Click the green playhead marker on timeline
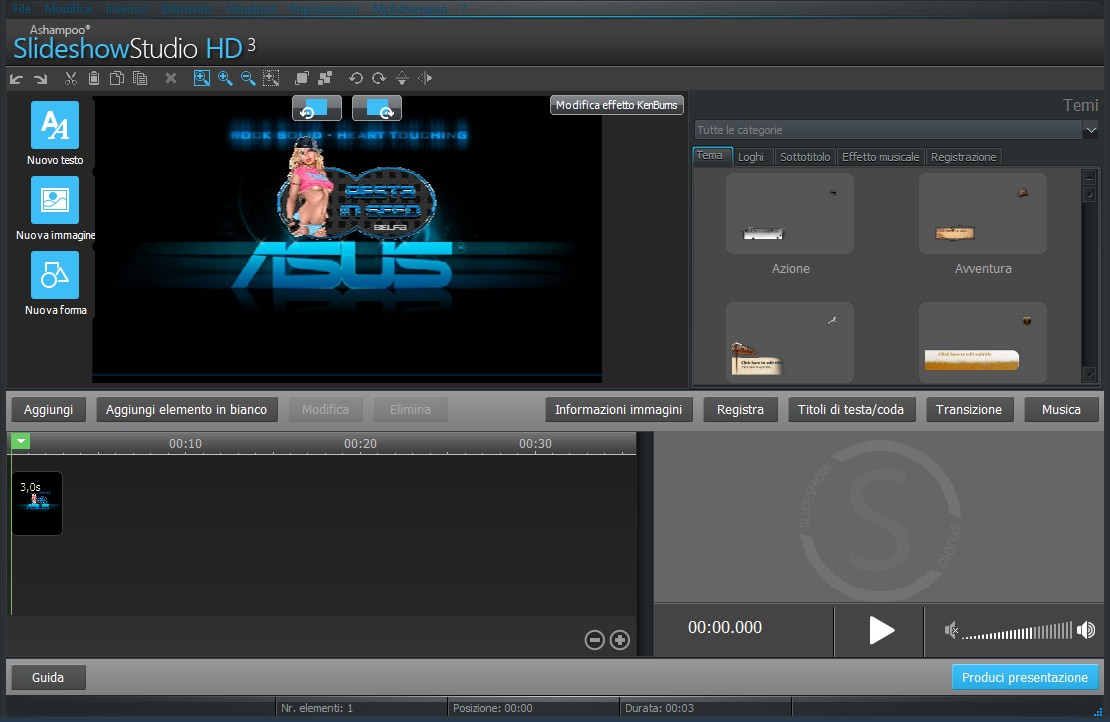This screenshot has width=1110, height=722. [21, 442]
